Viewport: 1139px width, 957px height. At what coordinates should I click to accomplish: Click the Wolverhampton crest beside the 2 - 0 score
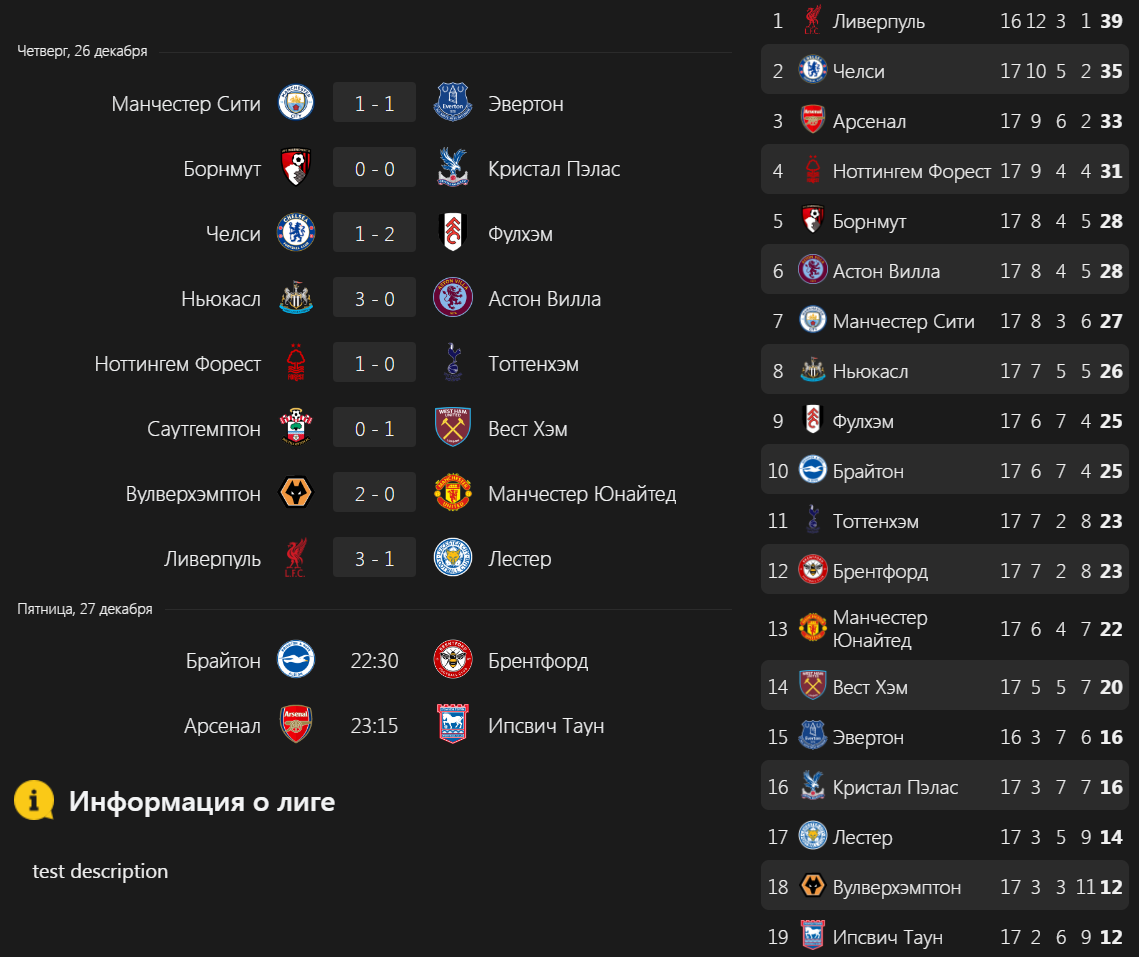(x=295, y=493)
